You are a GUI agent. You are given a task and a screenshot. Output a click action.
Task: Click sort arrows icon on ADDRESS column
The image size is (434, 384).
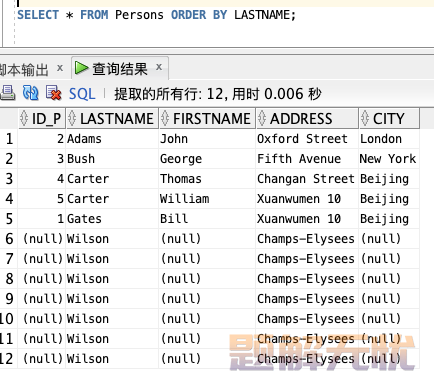point(262,118)
